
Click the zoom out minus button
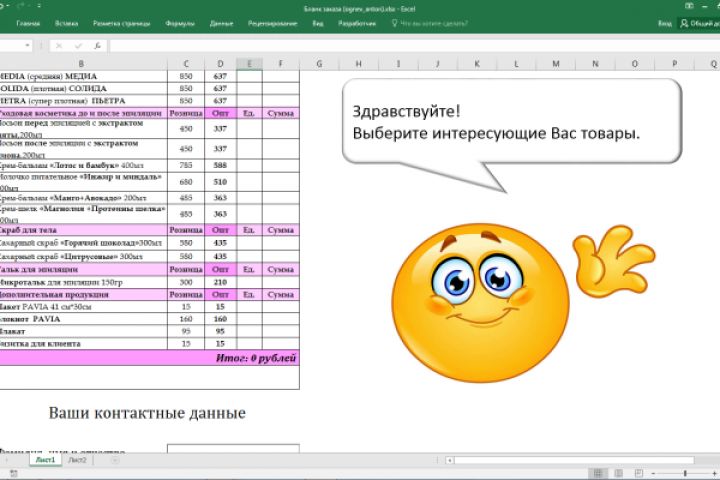click(x=653, y=473)
